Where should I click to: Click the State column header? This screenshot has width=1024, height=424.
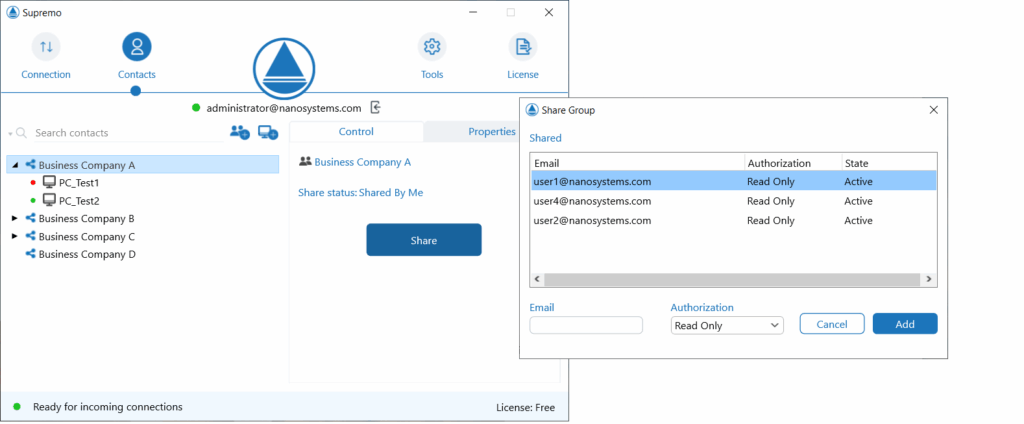(x=889, y=163)
